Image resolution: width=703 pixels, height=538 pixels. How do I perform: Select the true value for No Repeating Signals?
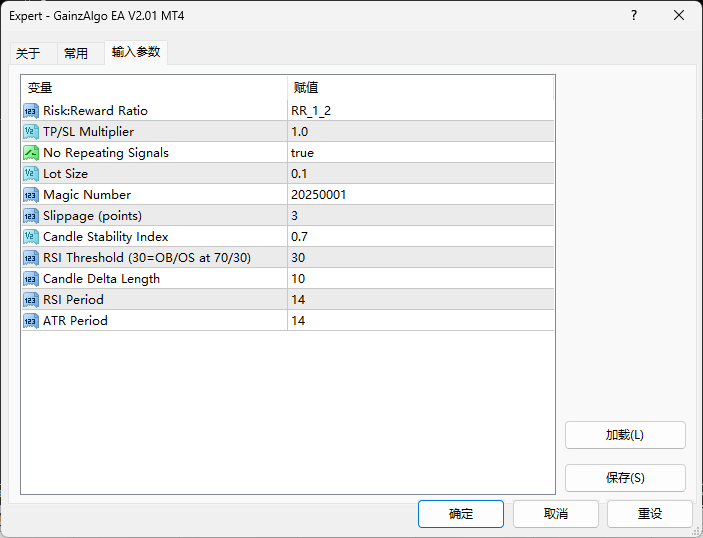point(421,153)
